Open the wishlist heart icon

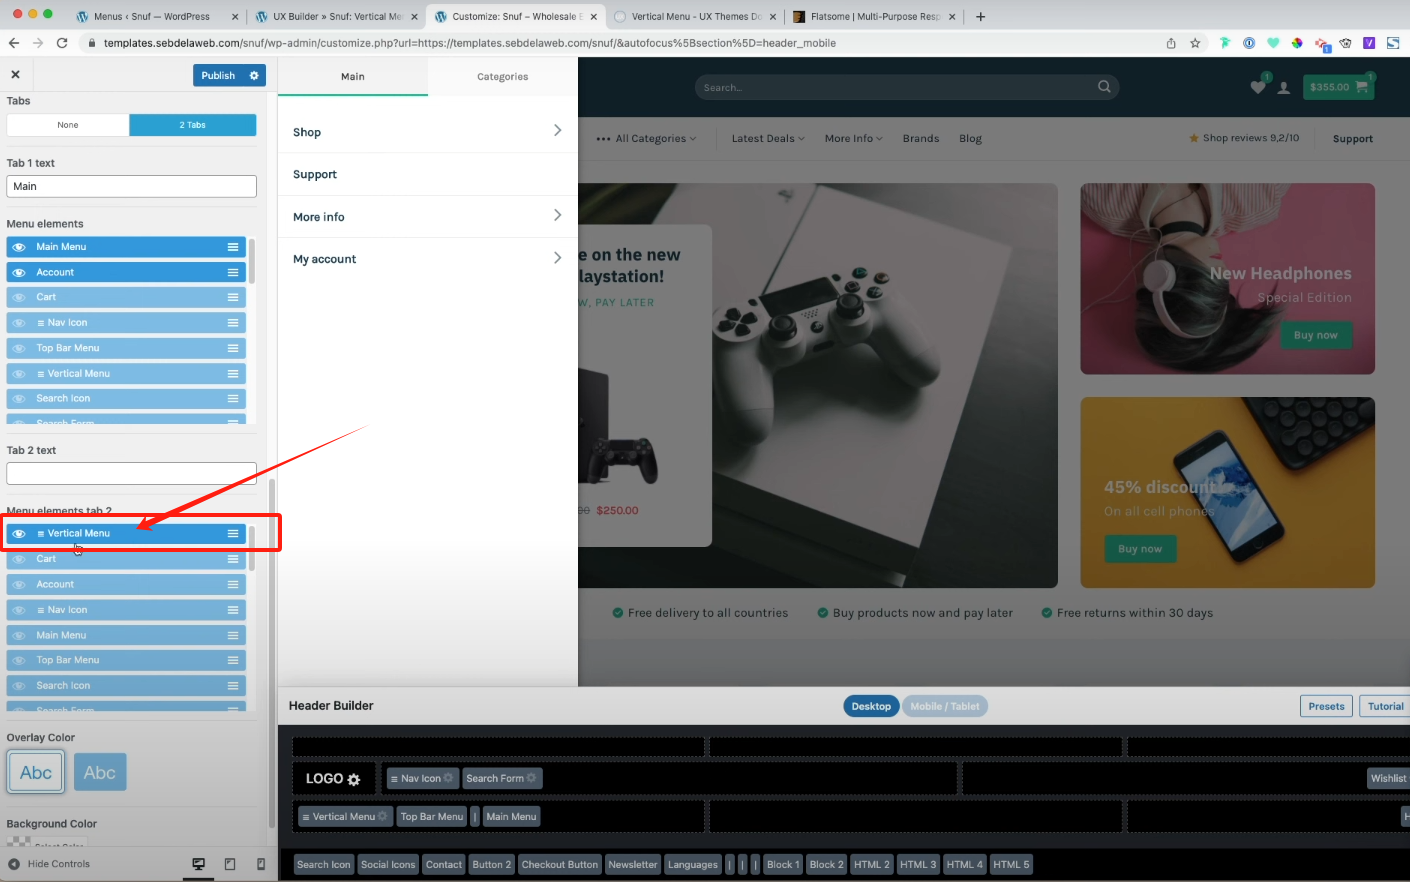pos(1258,87)
